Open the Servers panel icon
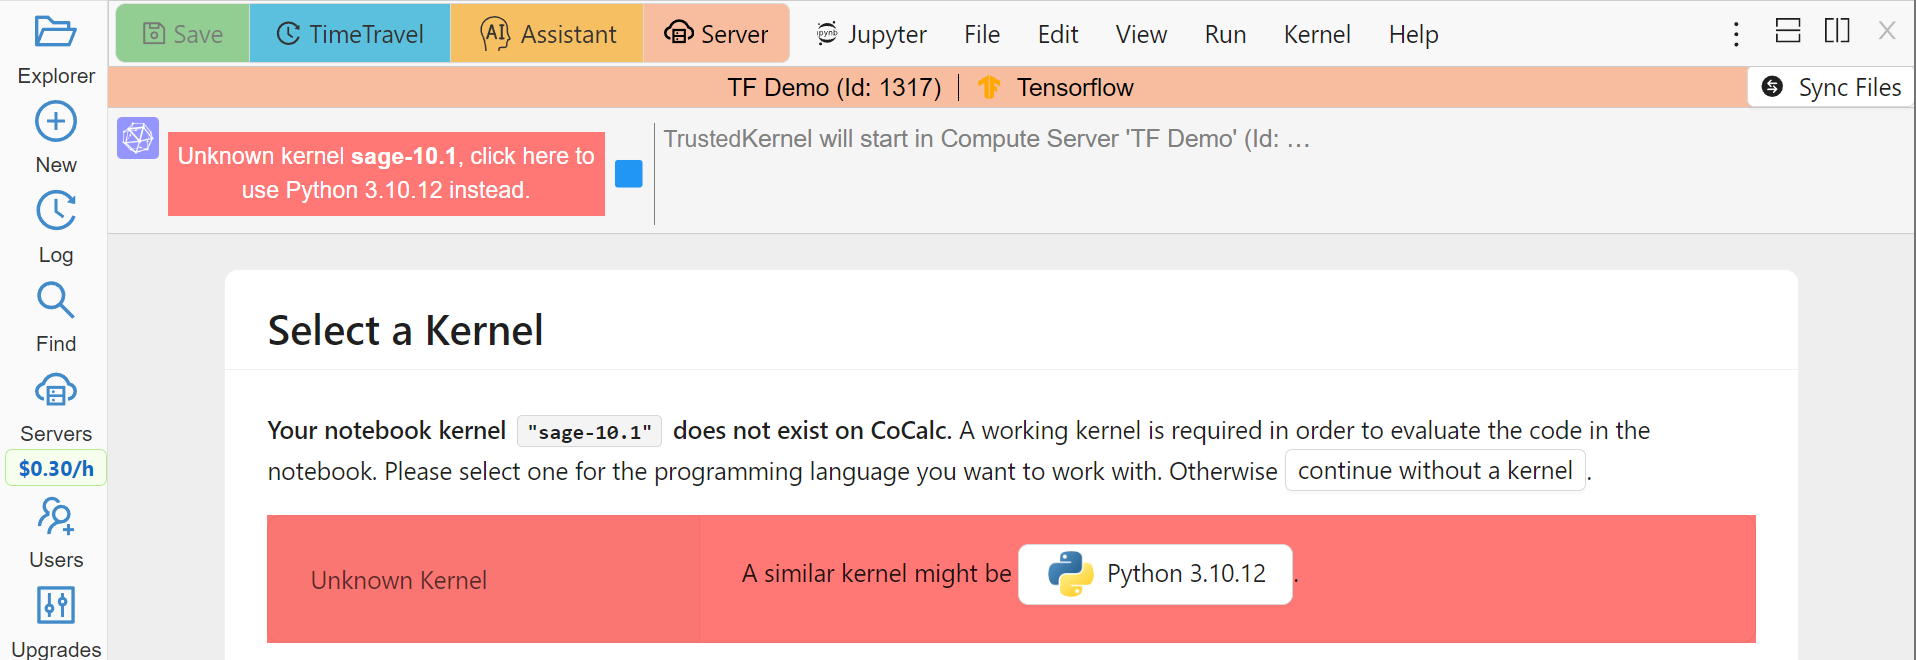 click(x=56, y=391)
